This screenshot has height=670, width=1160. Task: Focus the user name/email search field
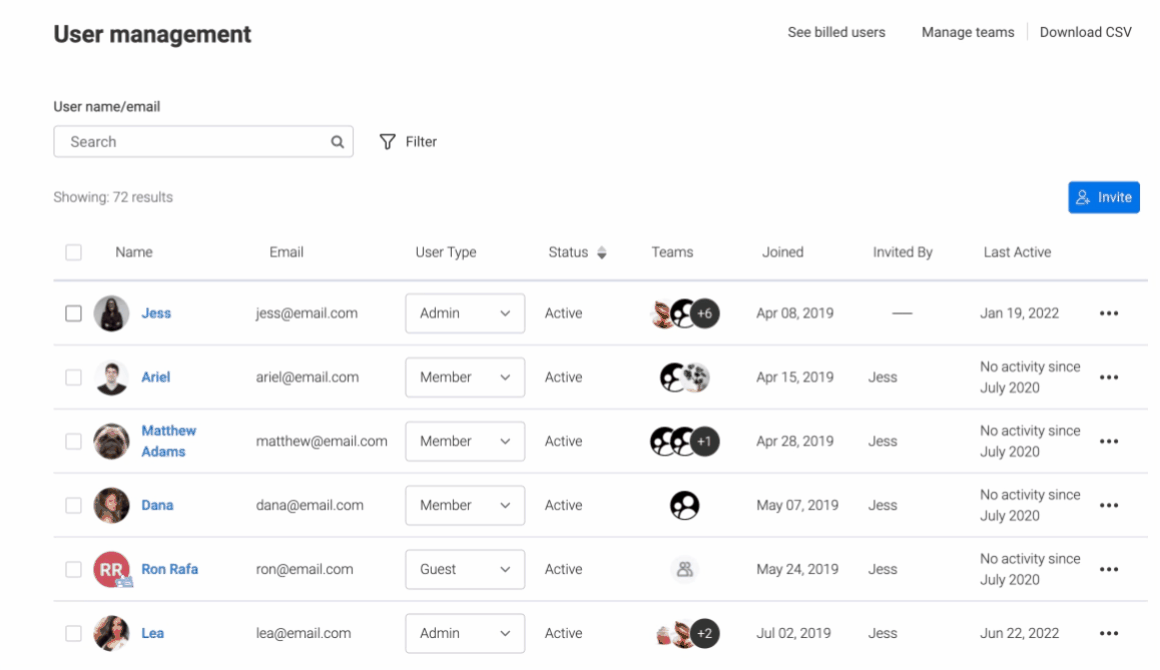click(x=203, y=142)
